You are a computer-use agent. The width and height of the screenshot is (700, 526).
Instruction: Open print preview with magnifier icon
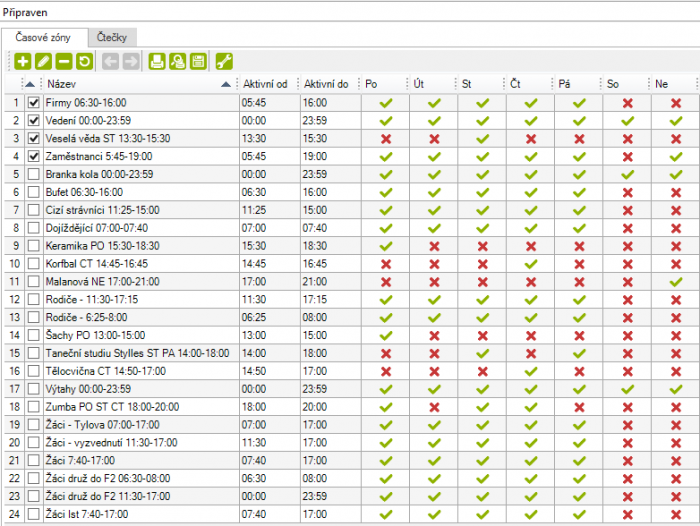point(177,62)
